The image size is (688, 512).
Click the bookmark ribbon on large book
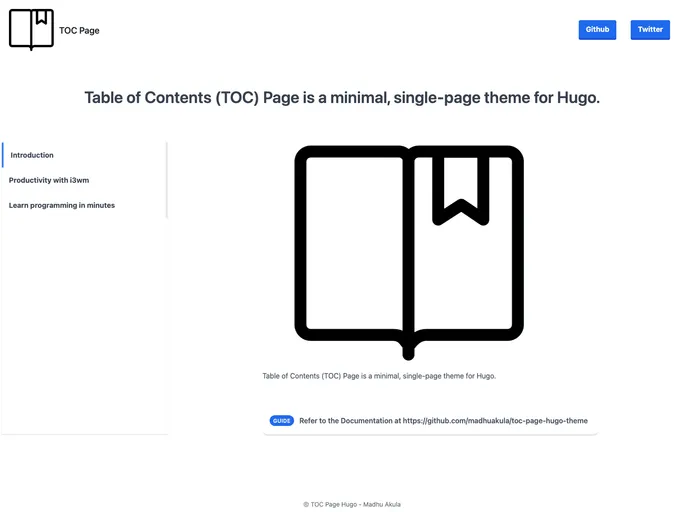point(460,188)
